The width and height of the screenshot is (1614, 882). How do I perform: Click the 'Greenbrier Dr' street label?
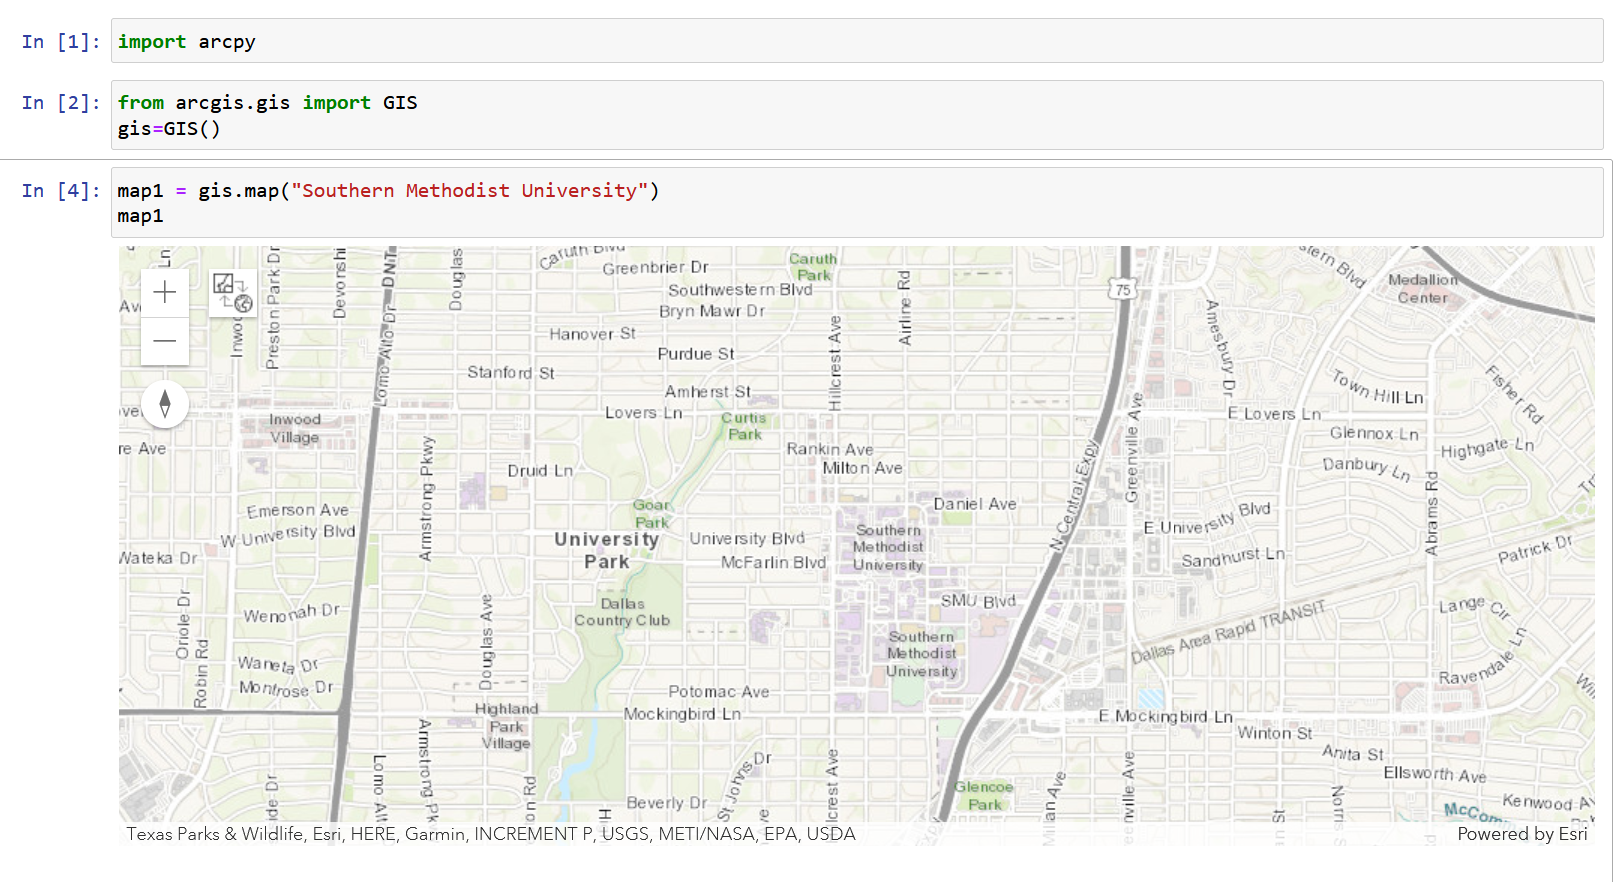pyautogui.click(x=655, y=268)
